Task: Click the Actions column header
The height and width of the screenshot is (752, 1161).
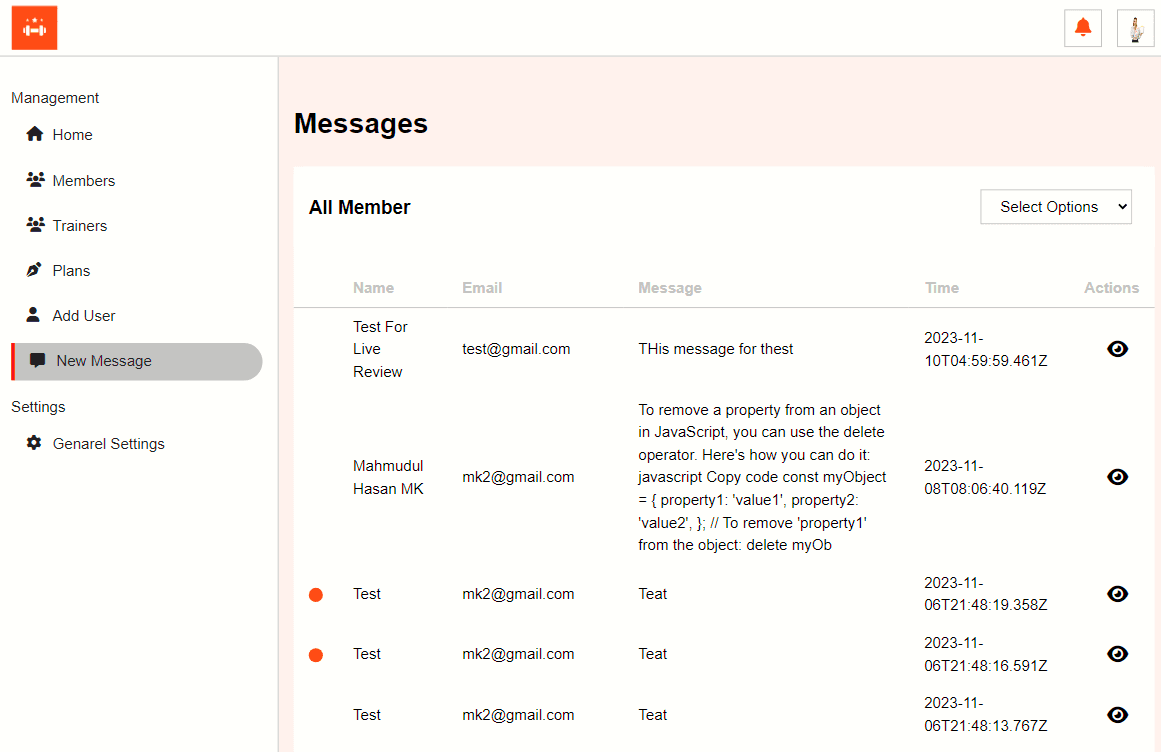Action: click(1111, 288)
